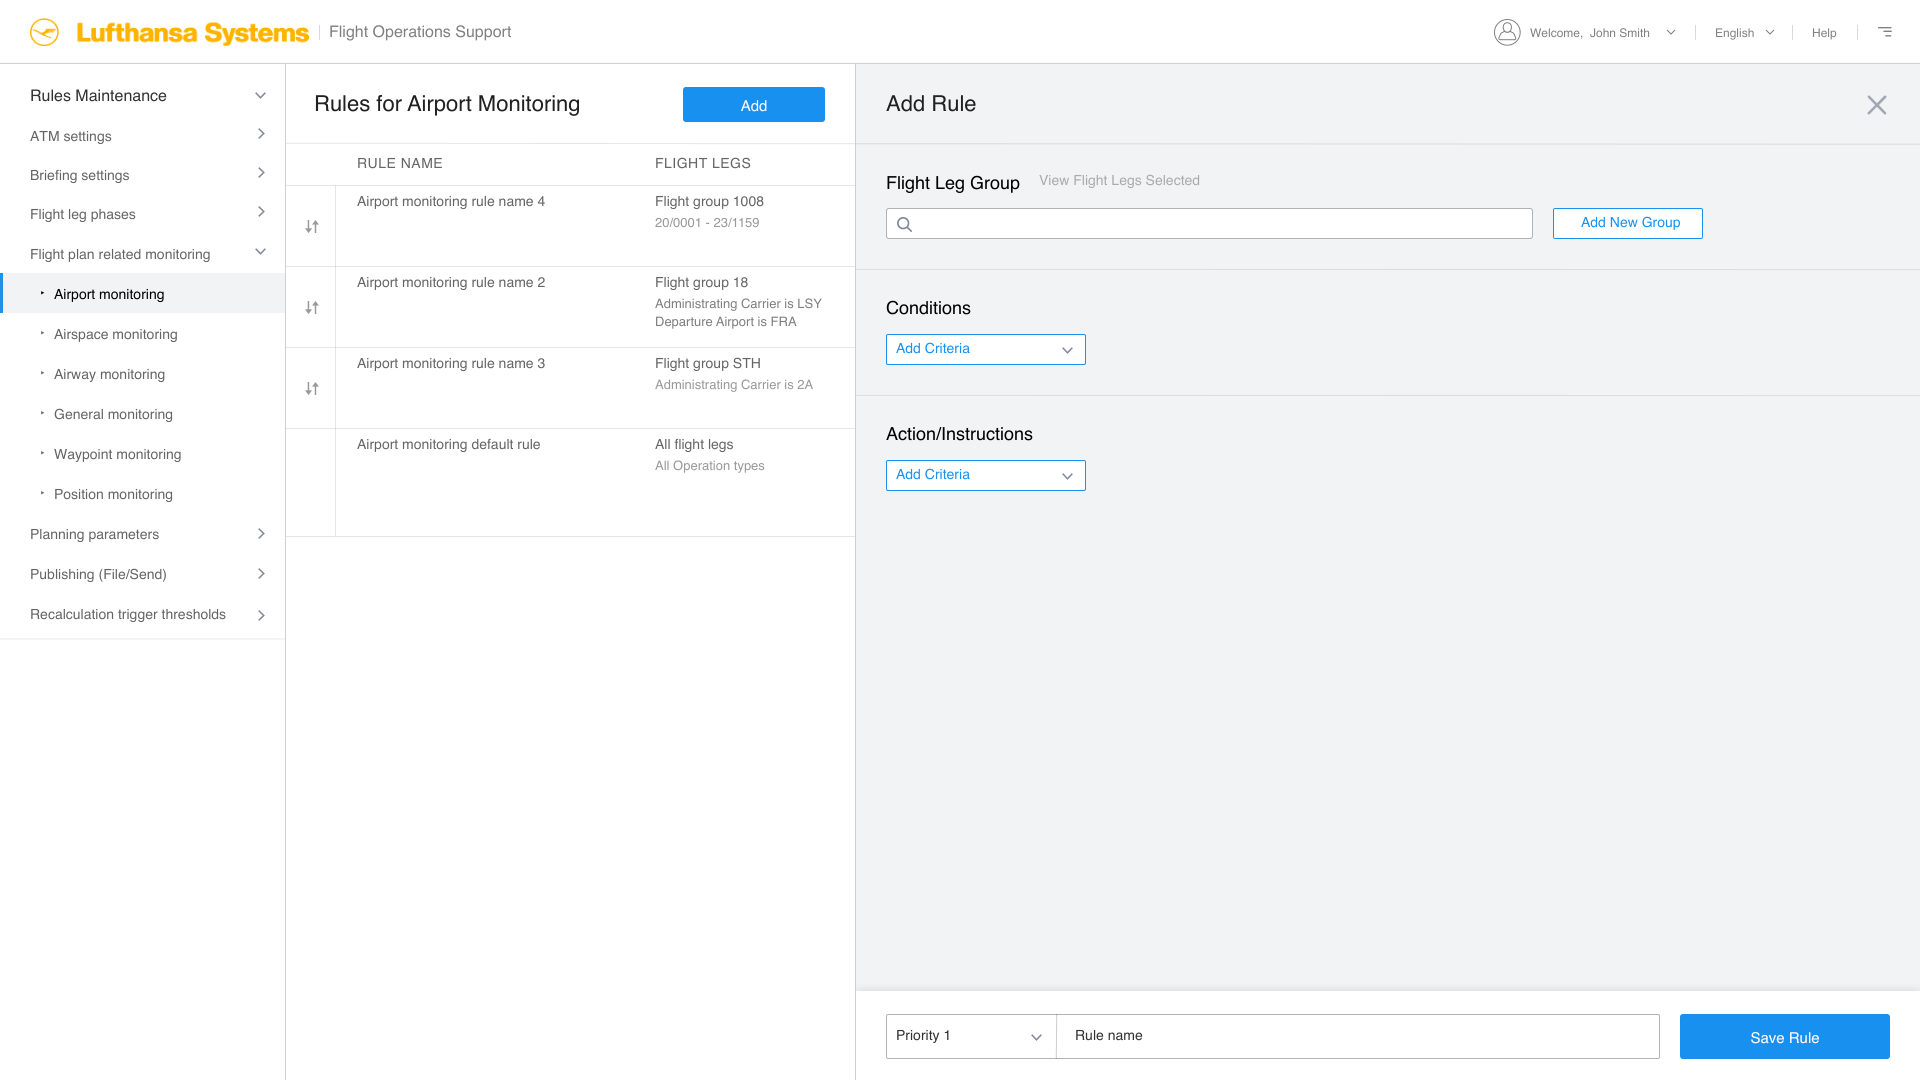Click the FLIGHT LEGS column header

[x=703, y=164]
